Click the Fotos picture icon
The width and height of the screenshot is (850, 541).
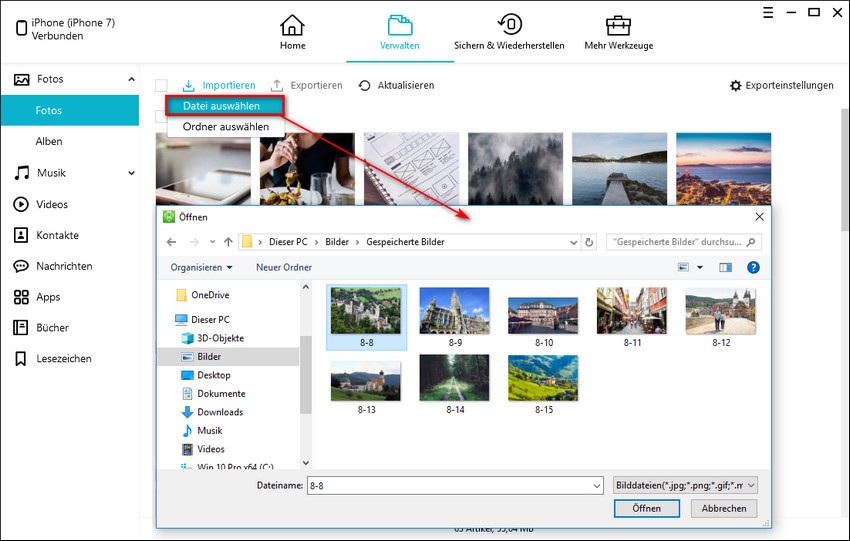pyautogui.click(x=21, y=80)
